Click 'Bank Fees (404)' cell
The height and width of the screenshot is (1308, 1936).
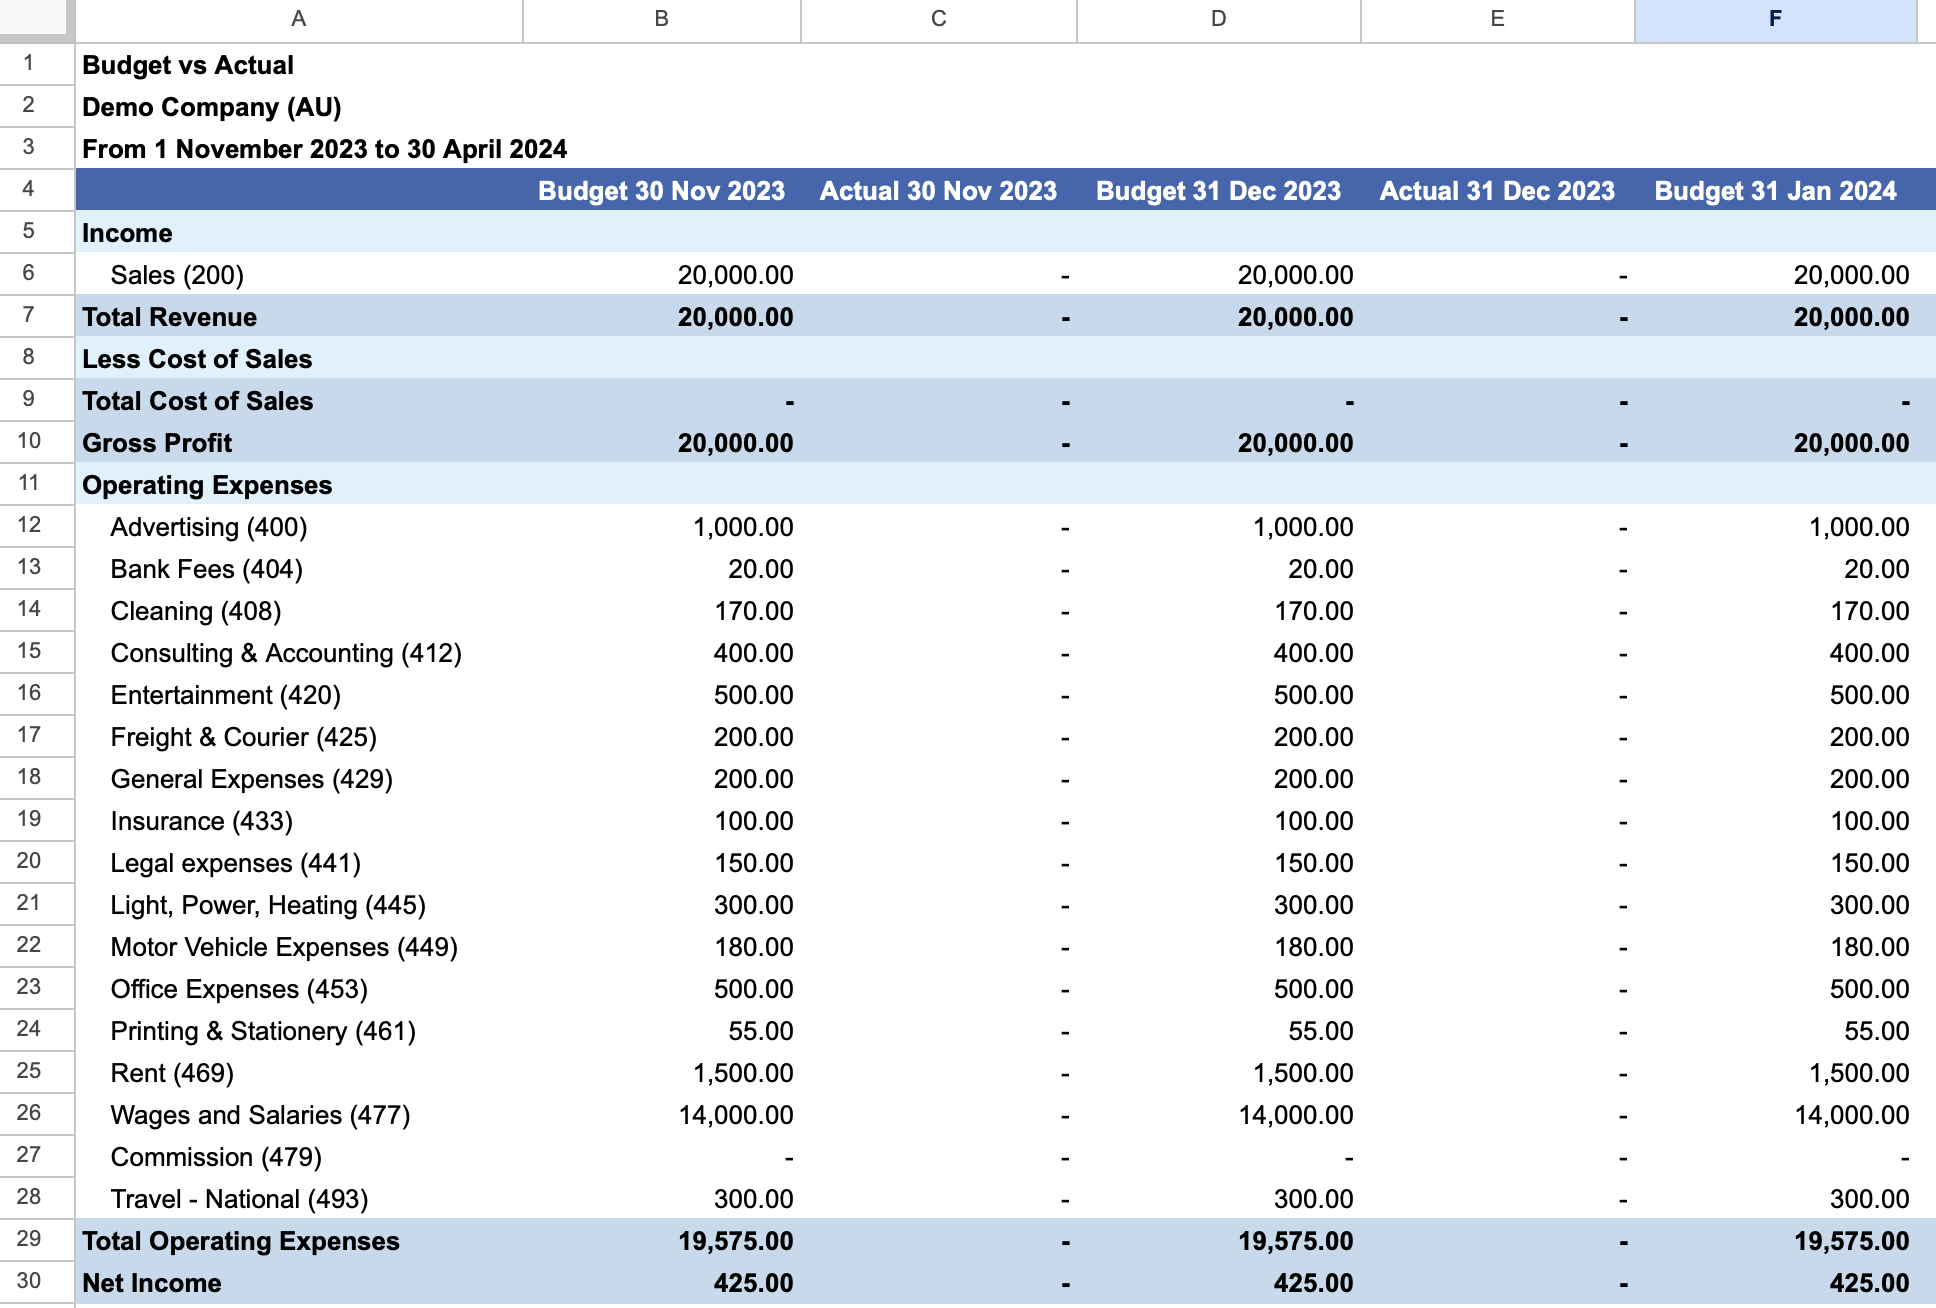(x=299, y=569)
